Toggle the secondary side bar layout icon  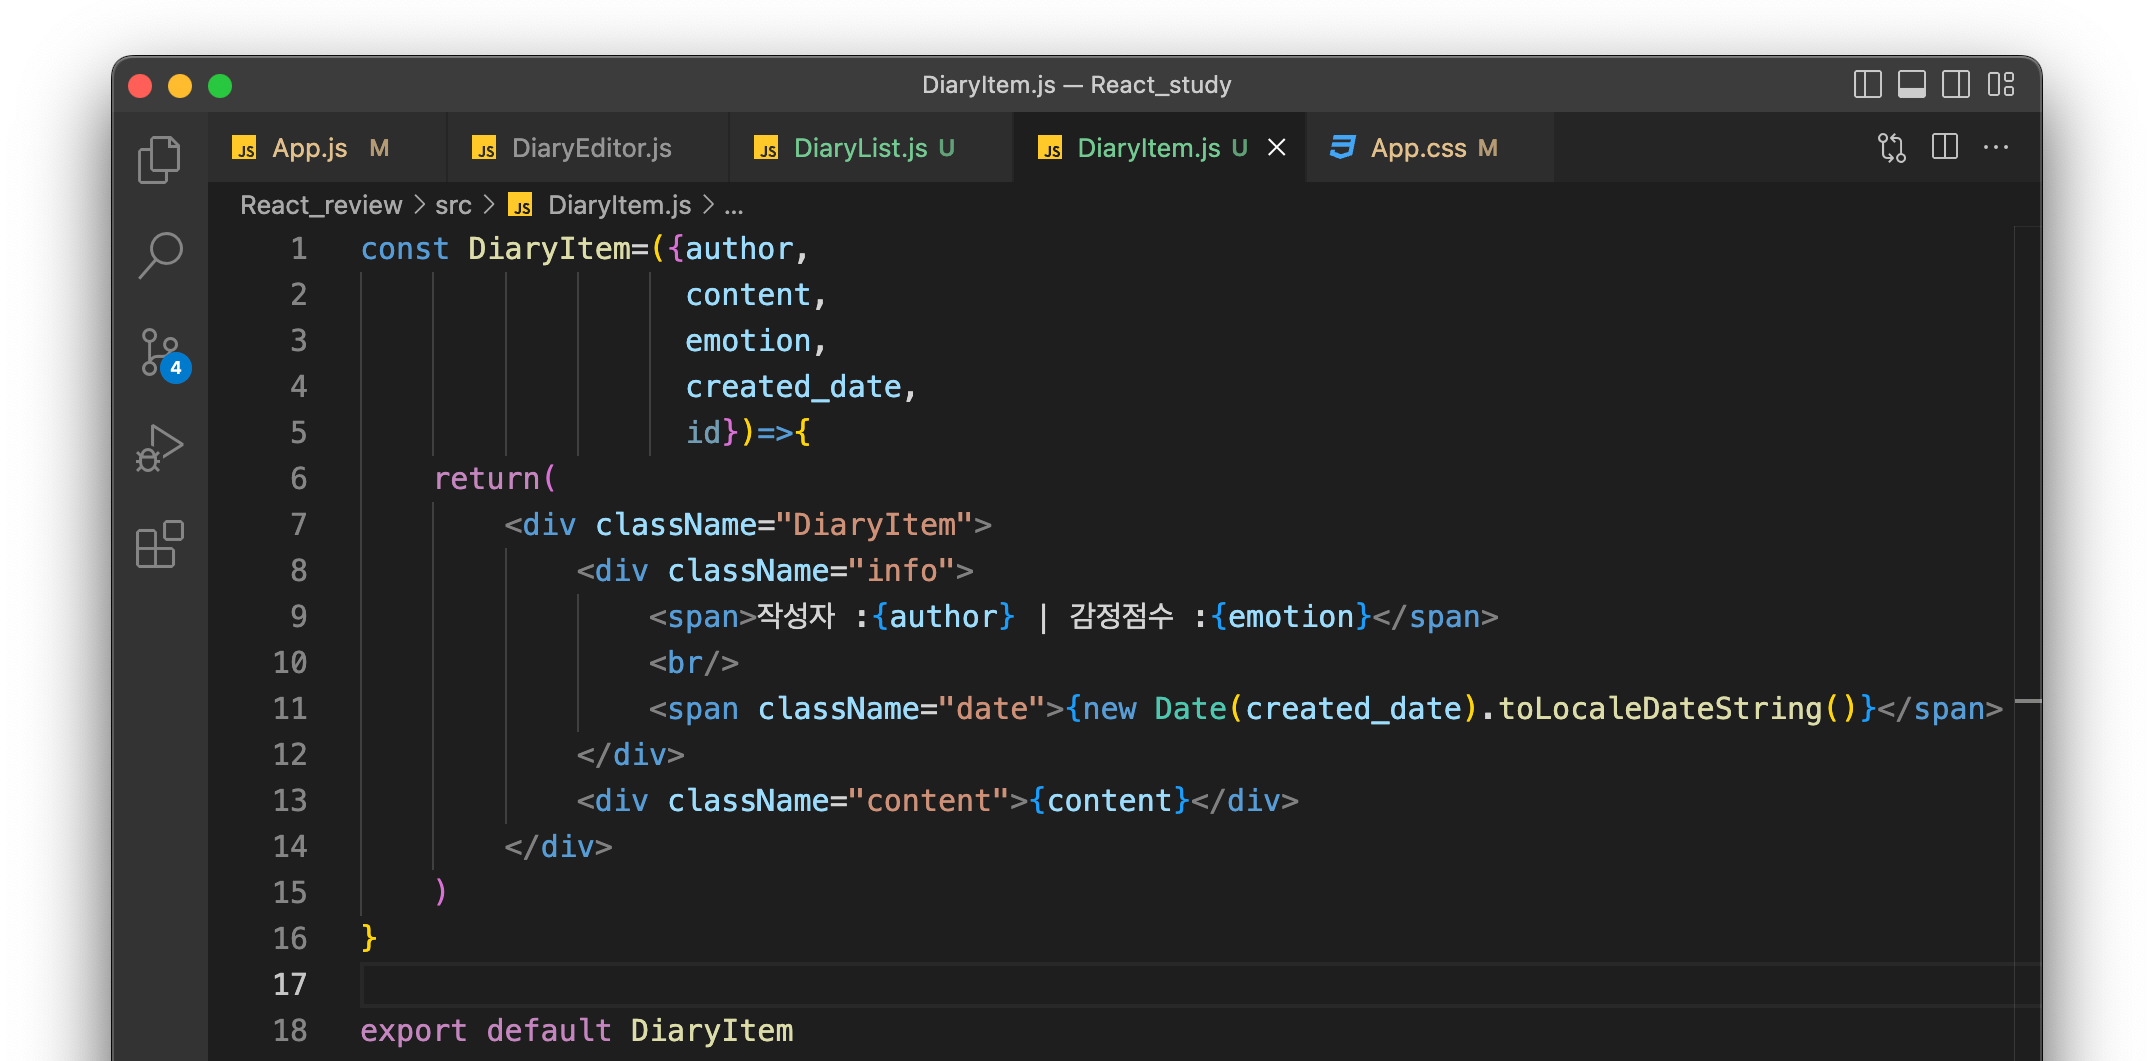[x=1956, y=85]
